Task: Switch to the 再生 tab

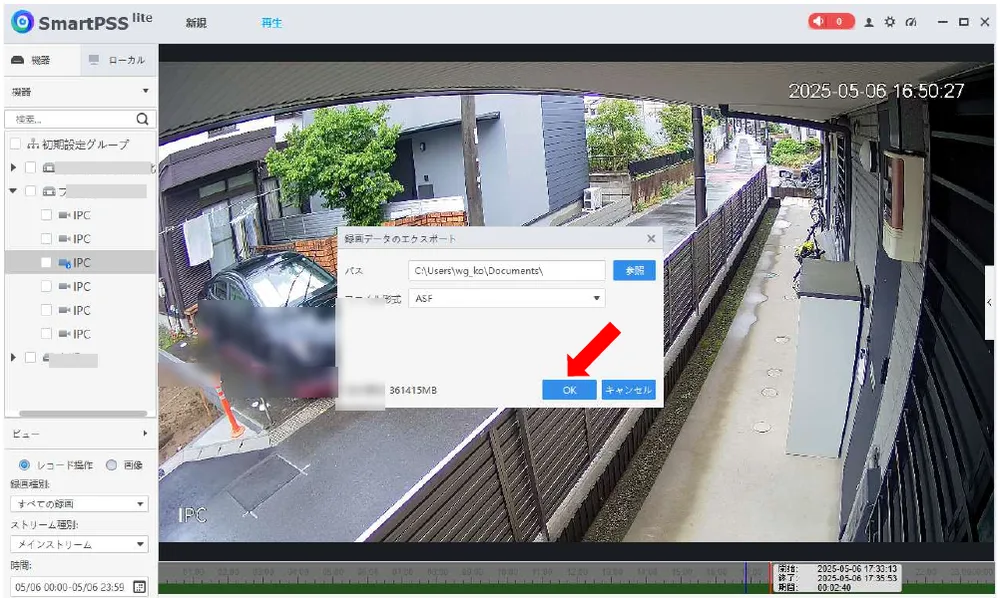Action: (272, 22)
